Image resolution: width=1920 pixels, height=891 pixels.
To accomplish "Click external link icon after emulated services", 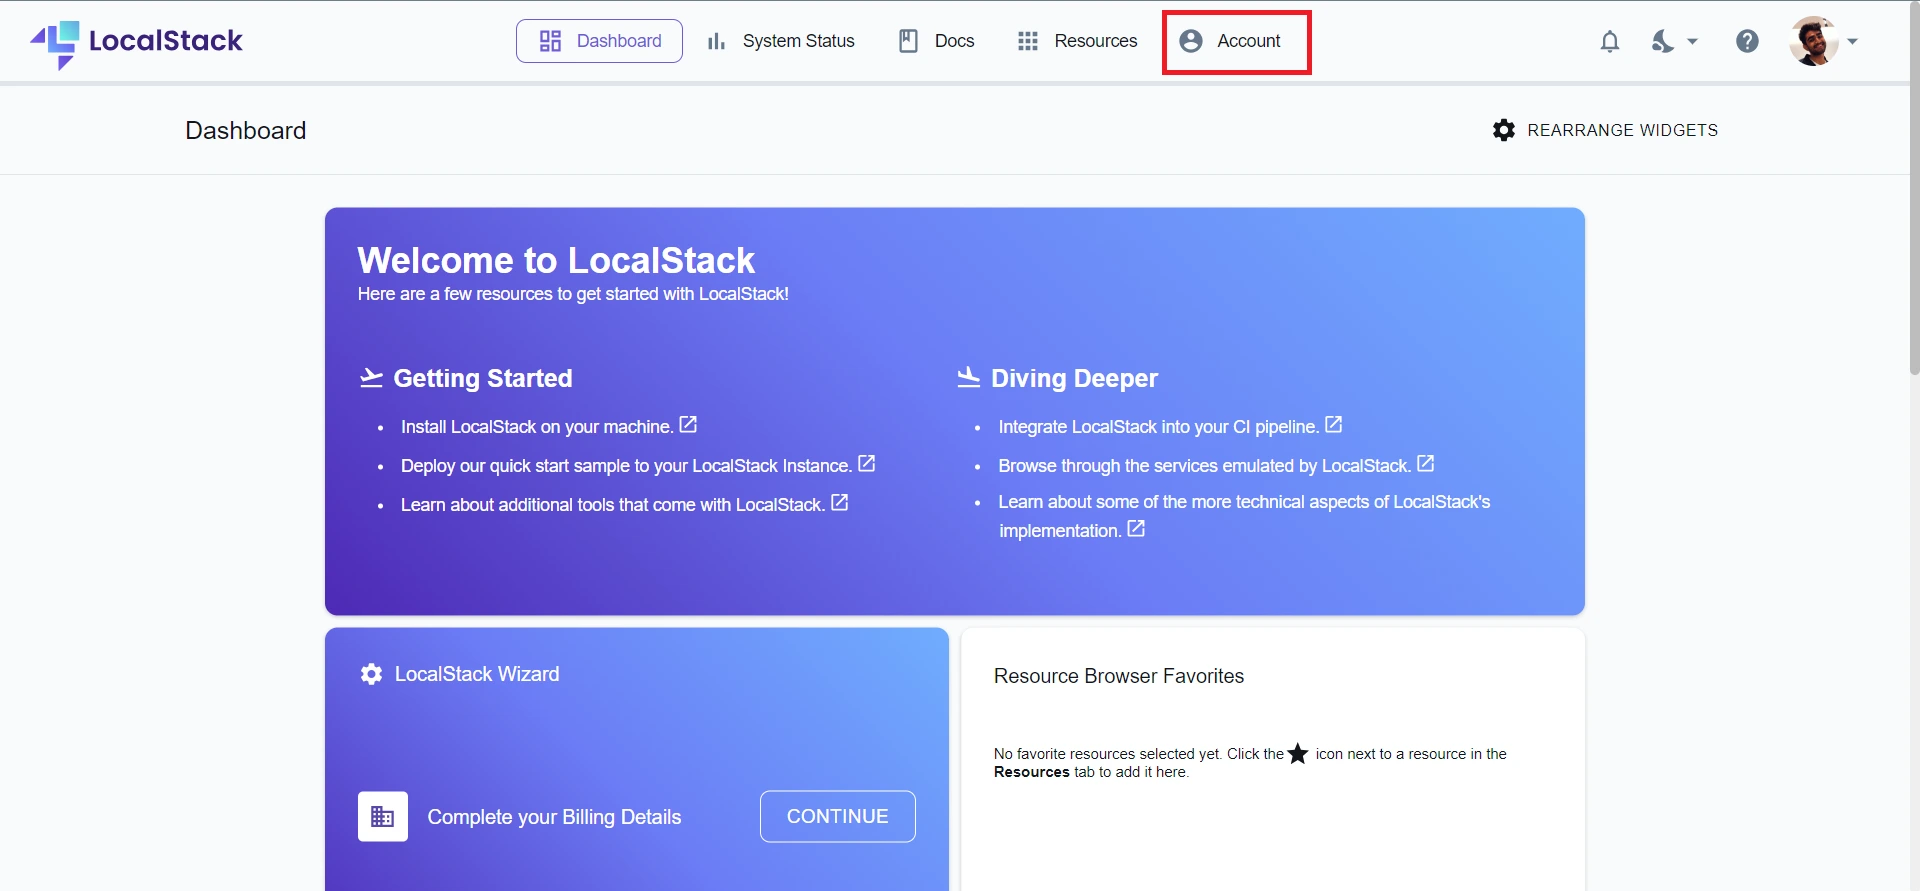I will point(1425,464).
